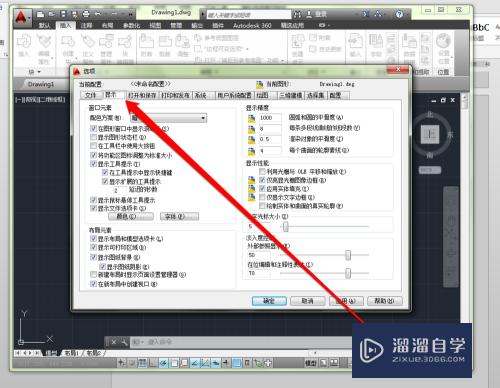Click the Save quick-access icon
The image size is (500, 388).
(63, 14)
